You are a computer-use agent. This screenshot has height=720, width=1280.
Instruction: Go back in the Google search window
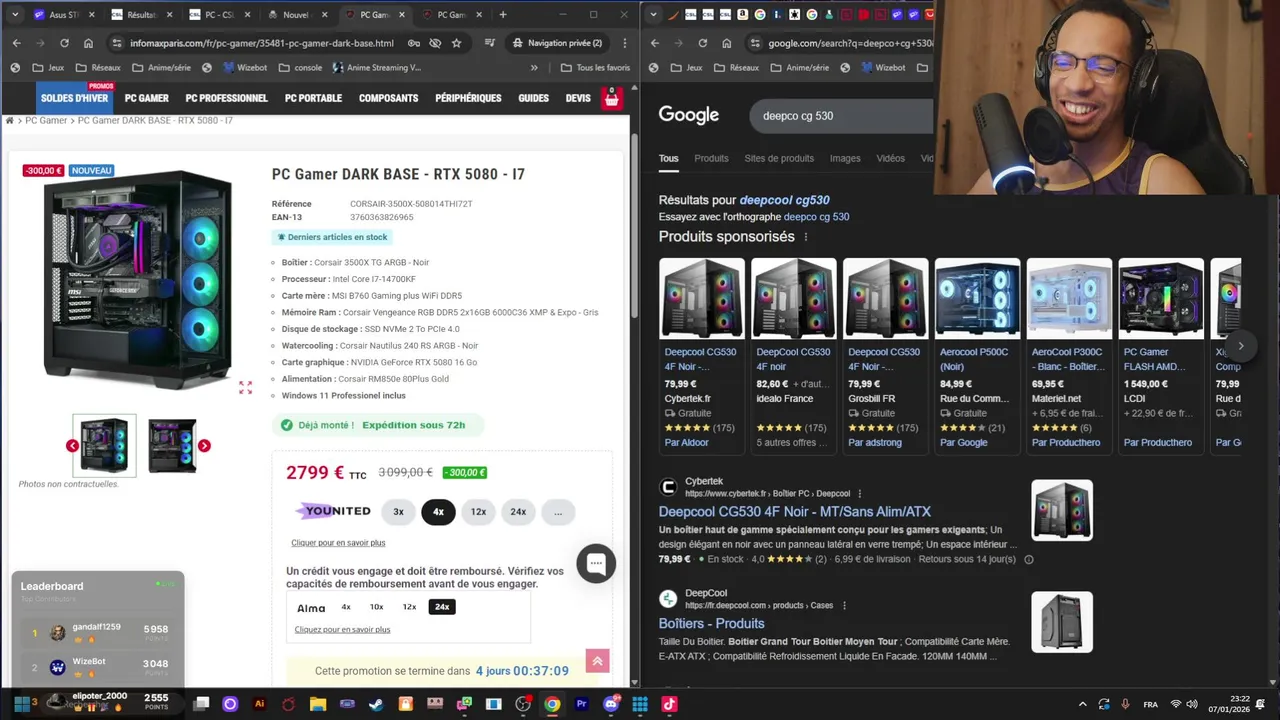(x=655, y=43)
